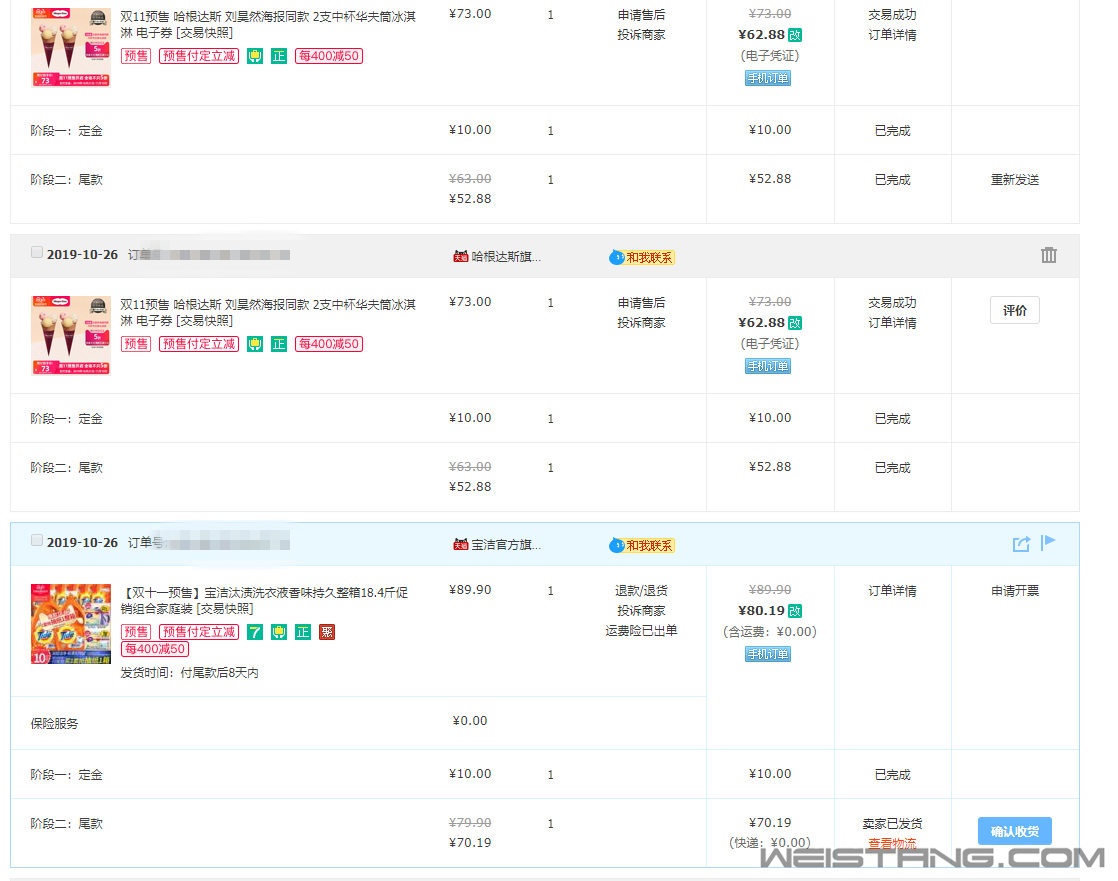The height and width of the screenshot is (881, 1118).
Task: Click green 7 seven-day return icon
Action: pos(255,632)
